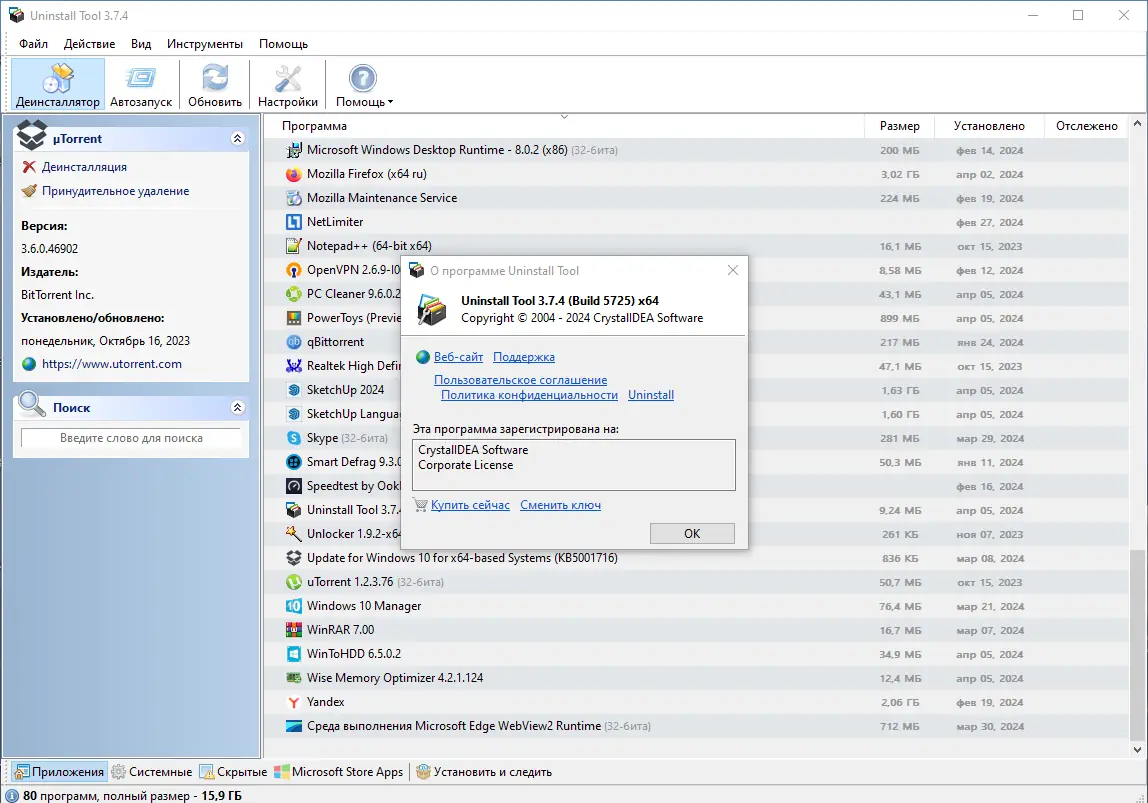The image size is (1148, 803).
Task: Open the Деинсталлятор toolbar tool
Action: pyautogui.click(x=58, y=85)
